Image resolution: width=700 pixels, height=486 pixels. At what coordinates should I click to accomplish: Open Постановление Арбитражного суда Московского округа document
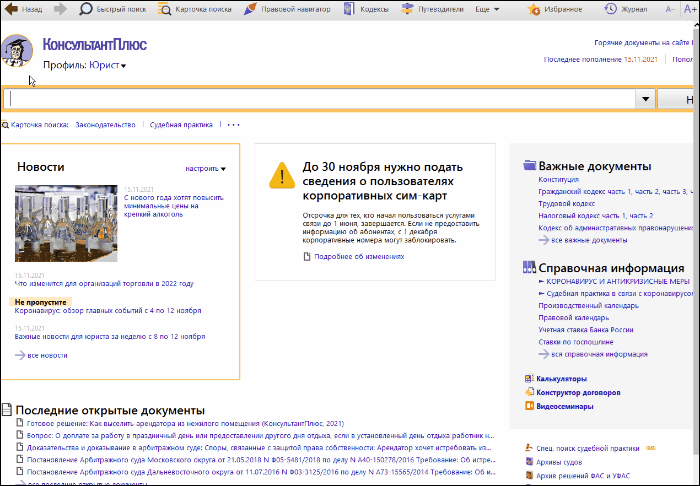(259, 460)
